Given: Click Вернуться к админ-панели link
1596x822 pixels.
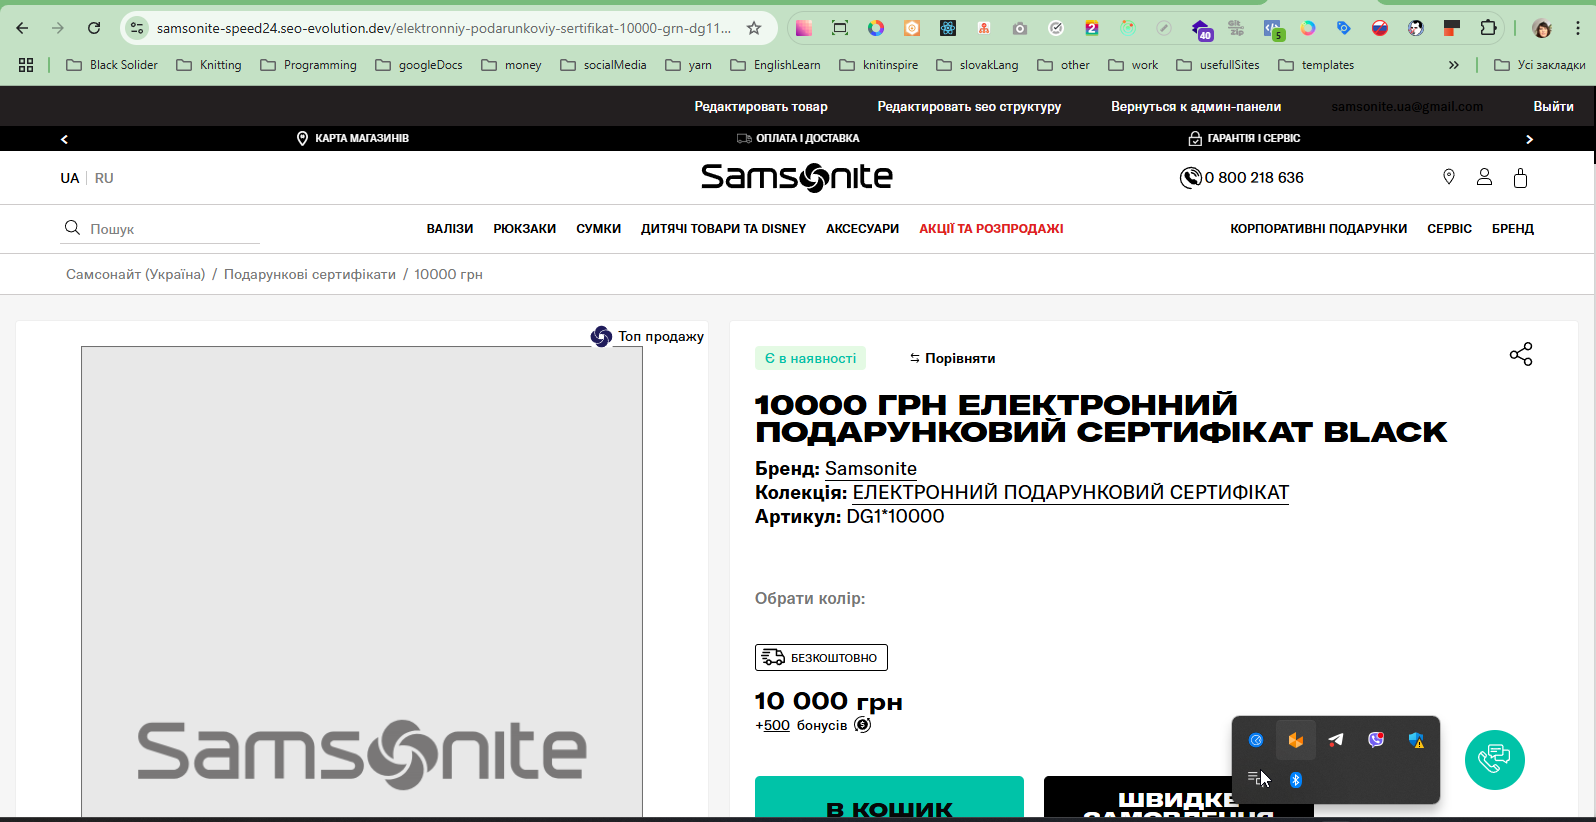Looking at the screenshot, I should point(1196,106).
